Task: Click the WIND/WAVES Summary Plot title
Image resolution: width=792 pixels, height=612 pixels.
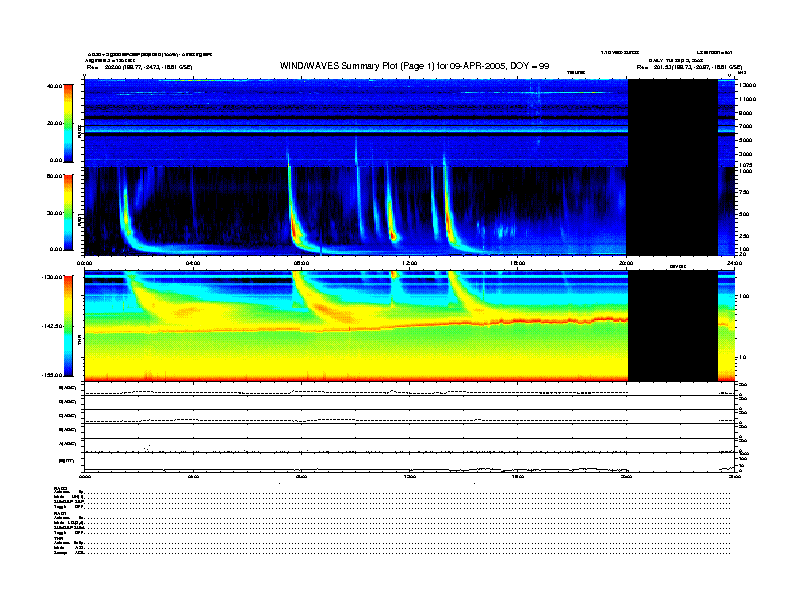Action: 414,66
